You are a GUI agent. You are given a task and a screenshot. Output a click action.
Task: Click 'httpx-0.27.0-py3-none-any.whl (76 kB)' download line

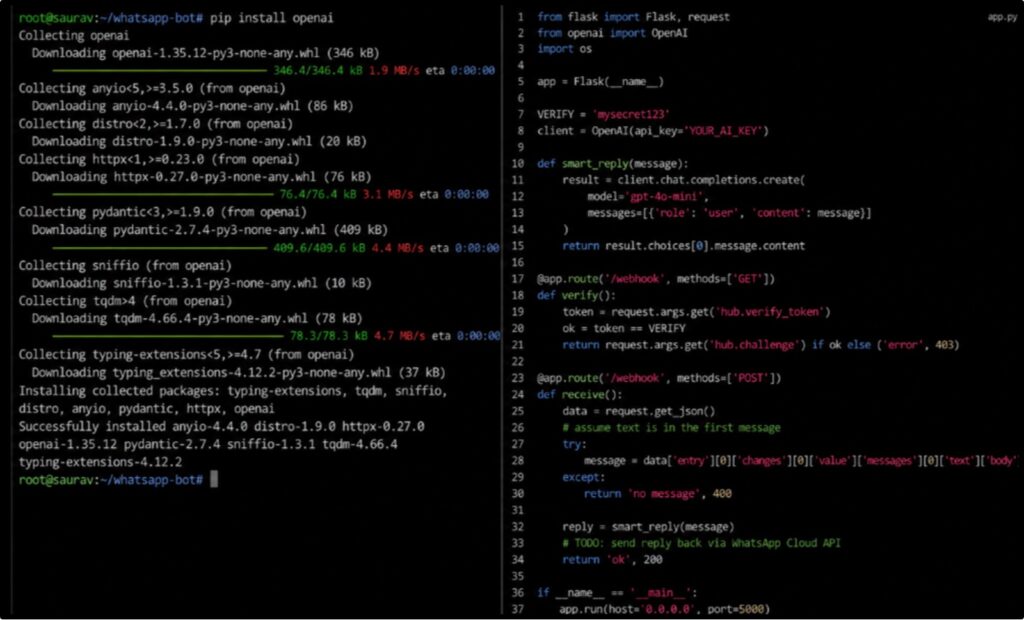pos(202,176)
